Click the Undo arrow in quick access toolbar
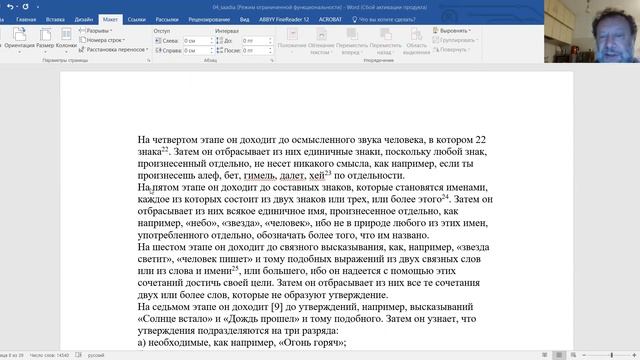 tap(10, 7)
